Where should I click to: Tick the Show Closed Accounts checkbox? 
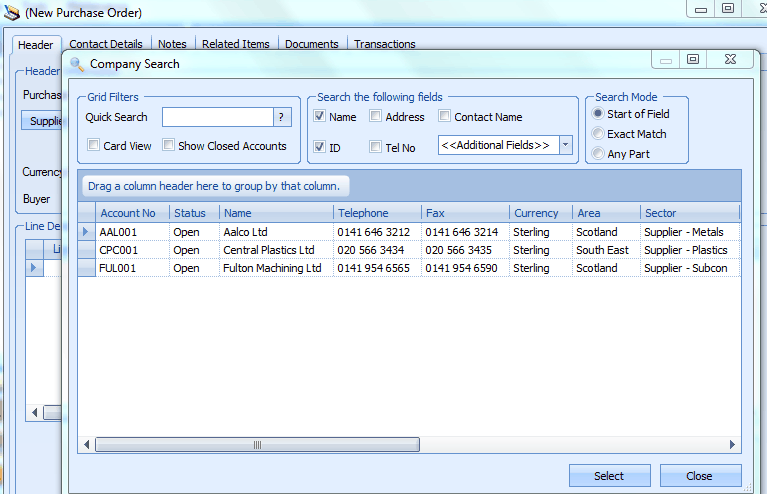pyautogui.click(x=169, y=146)
